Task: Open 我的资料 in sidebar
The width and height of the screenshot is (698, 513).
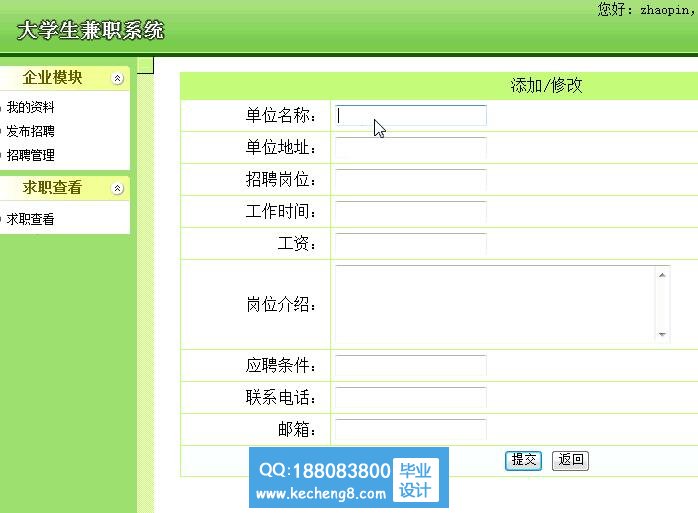Action: (30, 107)
